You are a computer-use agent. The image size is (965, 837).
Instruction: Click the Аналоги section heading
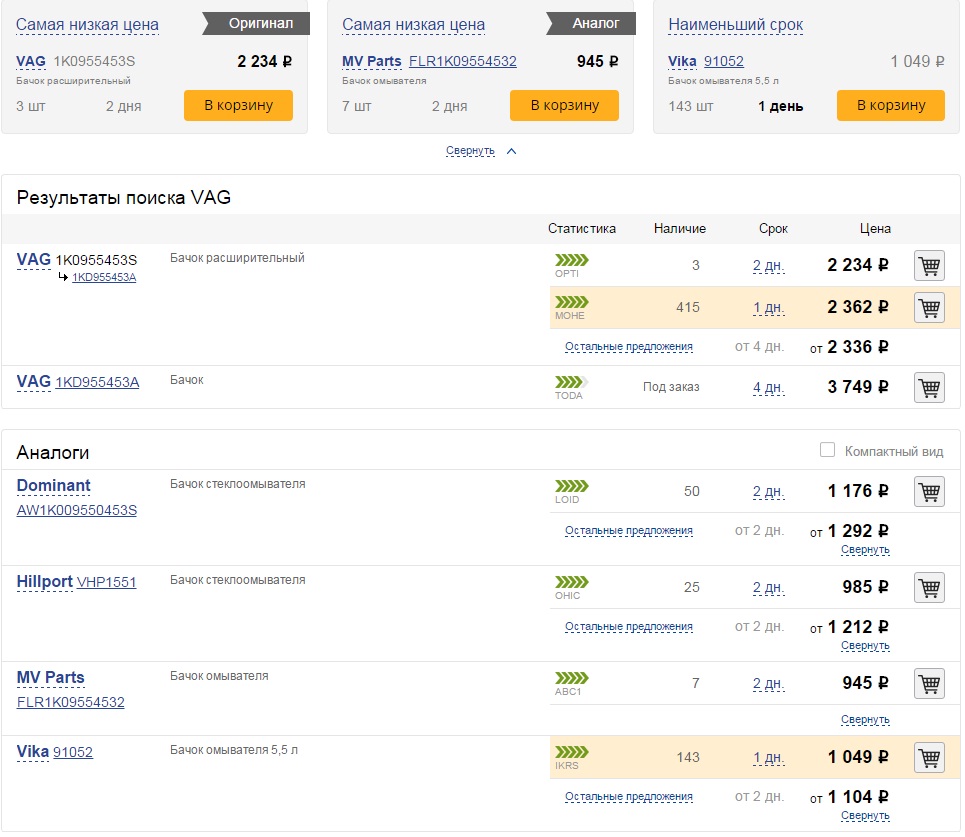pos(53,453)
